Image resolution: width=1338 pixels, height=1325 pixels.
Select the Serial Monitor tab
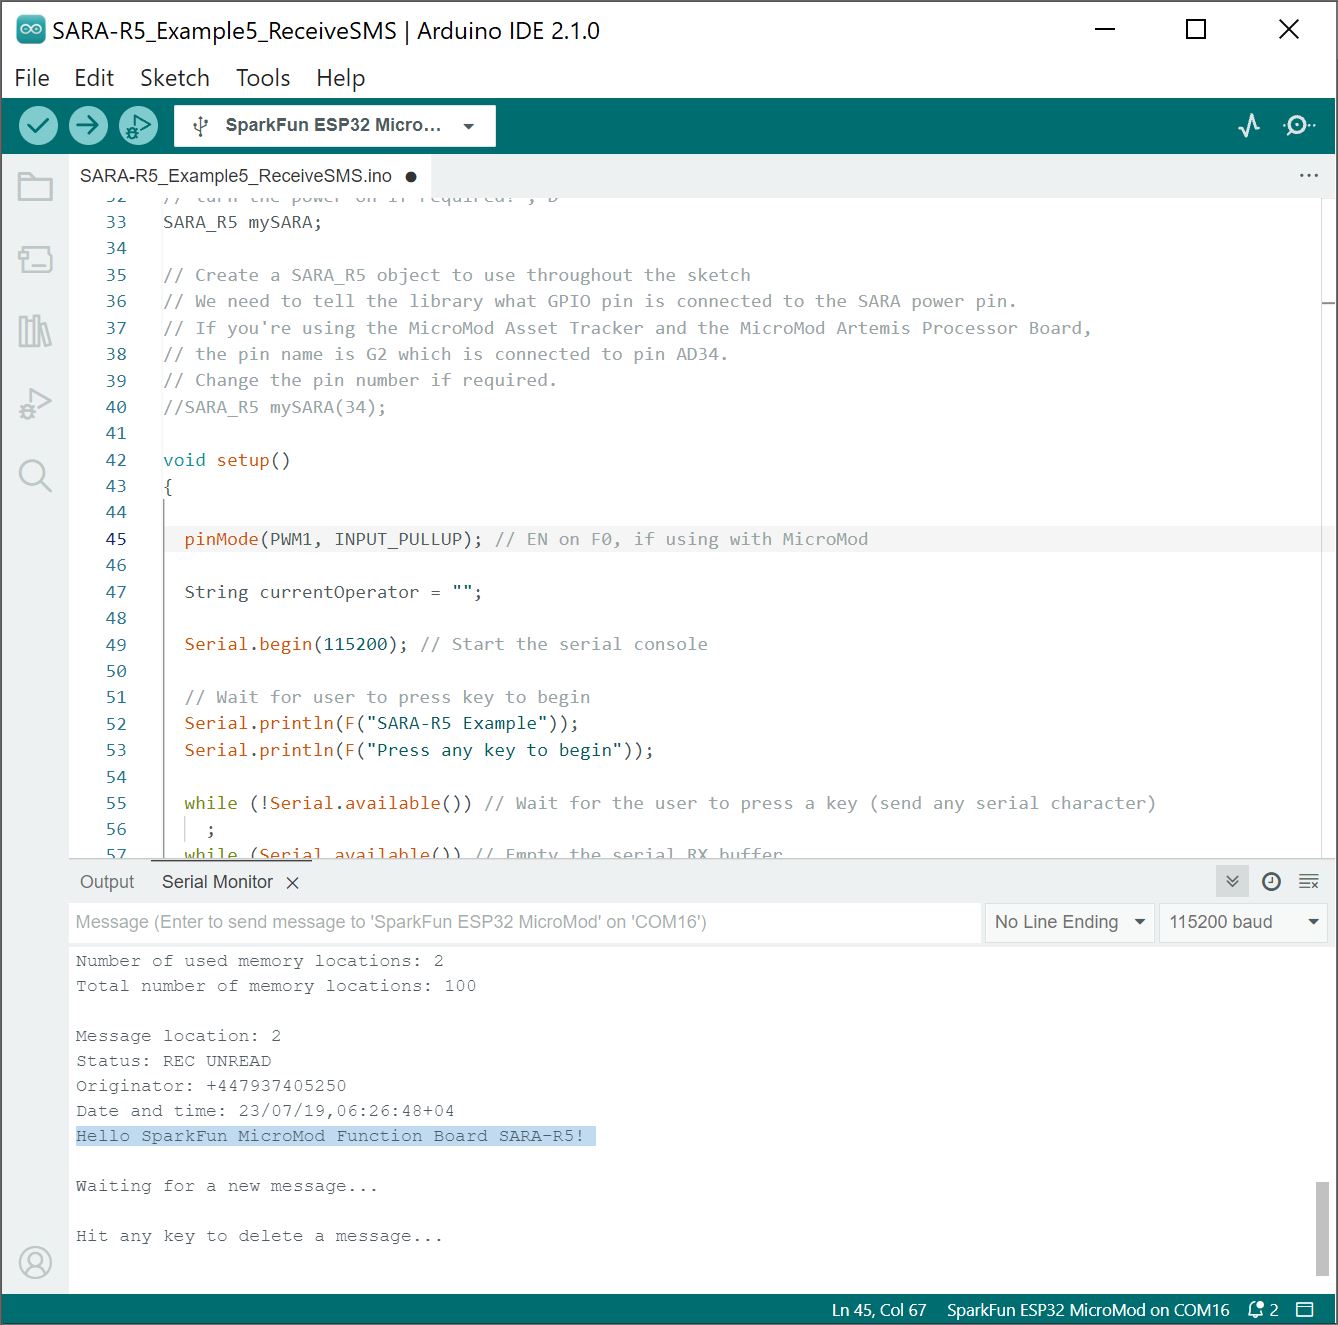pyautogui.click(x=217, y=882)
